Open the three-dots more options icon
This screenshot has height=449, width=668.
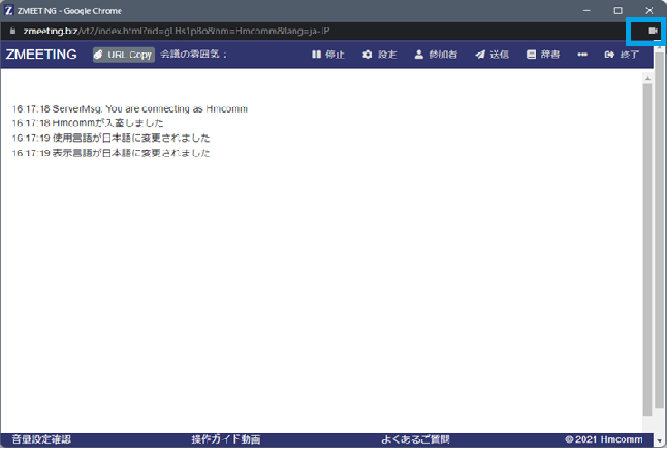(582, 55)
